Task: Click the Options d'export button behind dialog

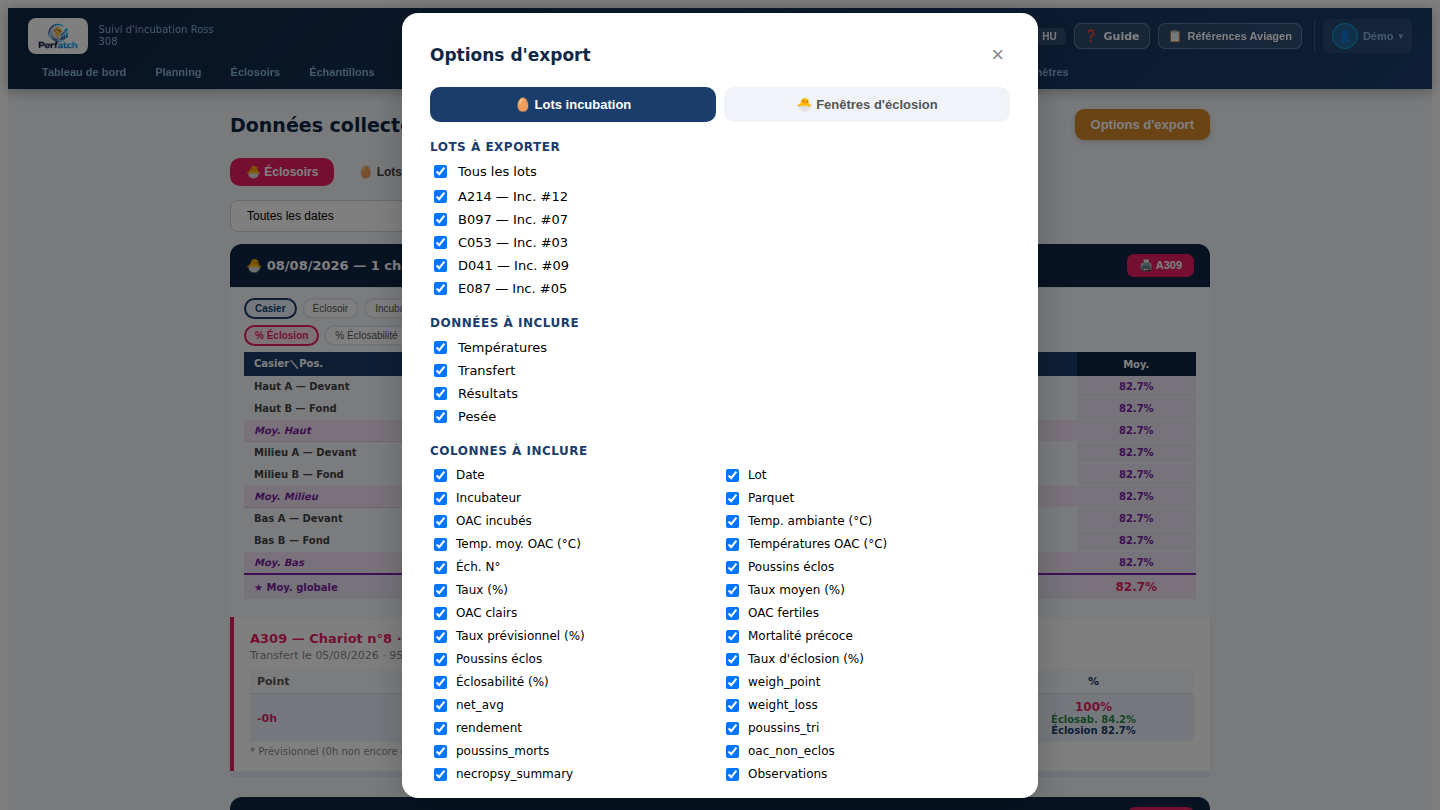Action: 1142,125
